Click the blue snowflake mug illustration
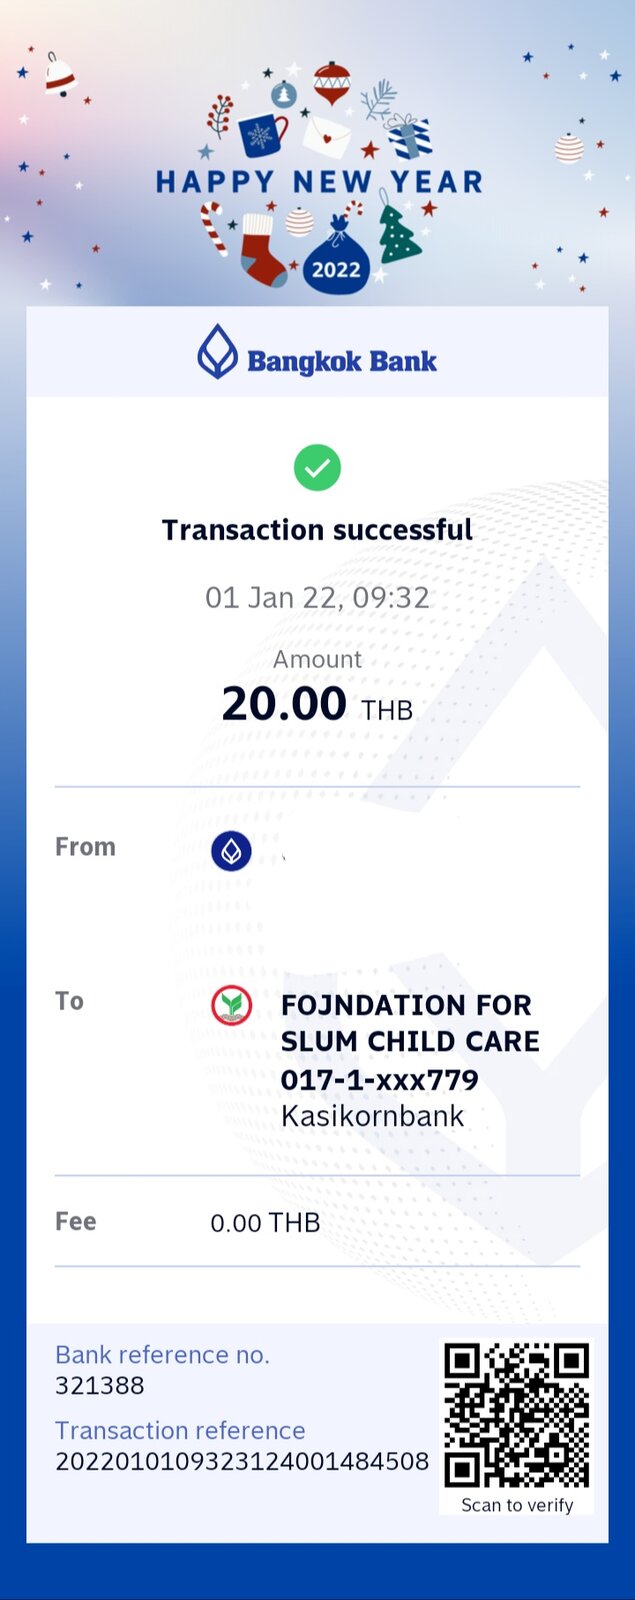Image resolution: width=635 pixels, height=1600 pixels. click(x=262, y=135)
